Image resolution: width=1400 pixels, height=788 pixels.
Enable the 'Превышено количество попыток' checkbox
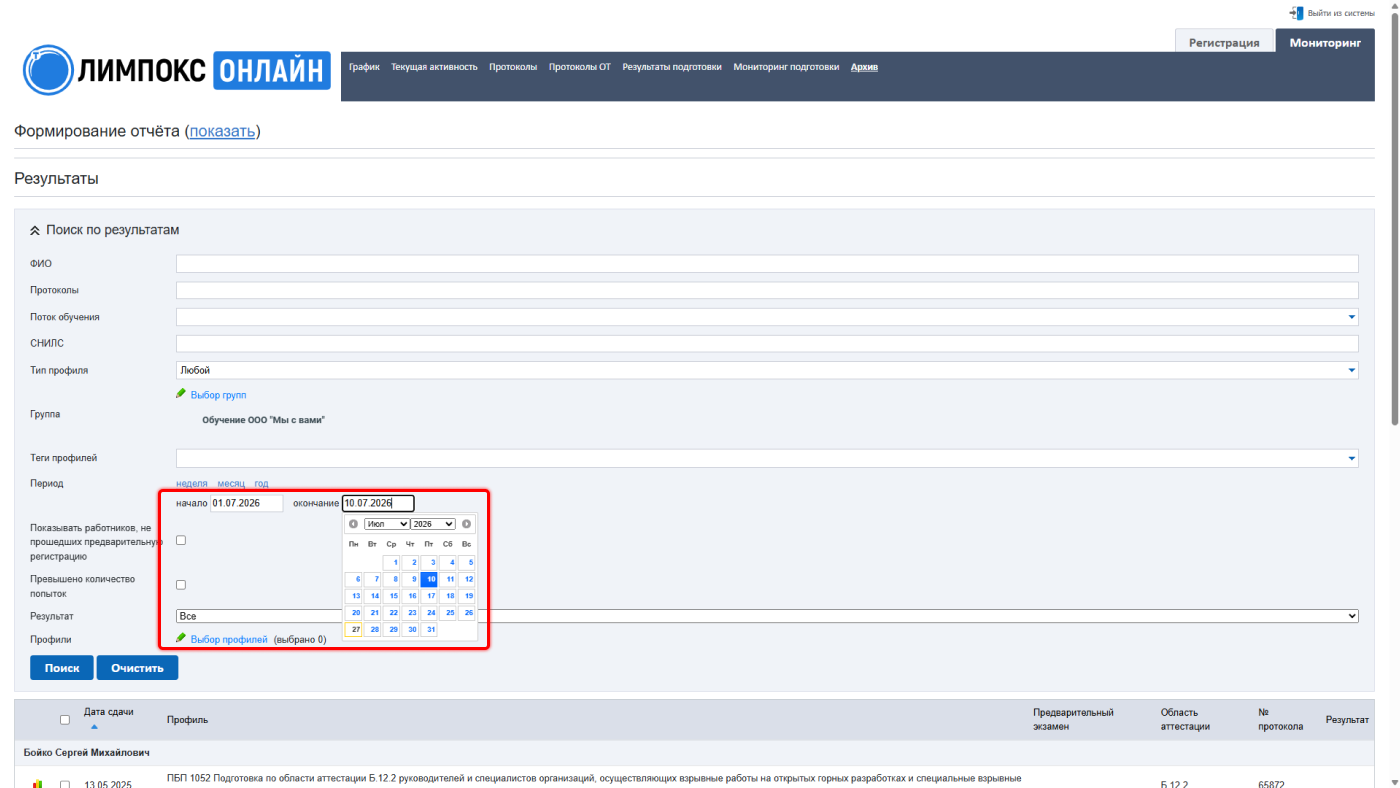(181, 585)
